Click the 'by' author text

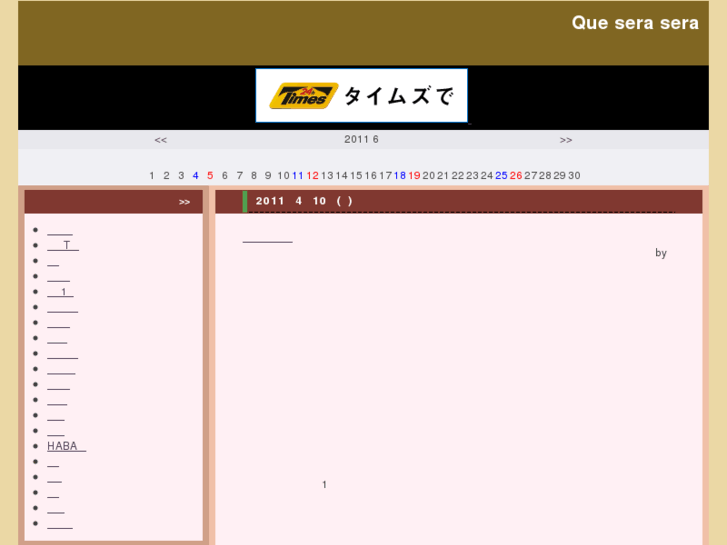pyautogui.click(x=661, y=253)
